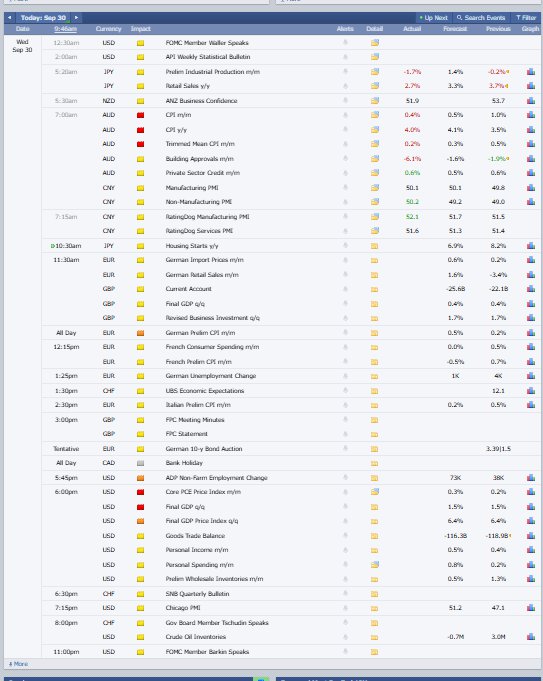Open graph icon for Chicago PMI
Image resolution: width=543 pixels, height=681 pixels.
pos(530,608)
